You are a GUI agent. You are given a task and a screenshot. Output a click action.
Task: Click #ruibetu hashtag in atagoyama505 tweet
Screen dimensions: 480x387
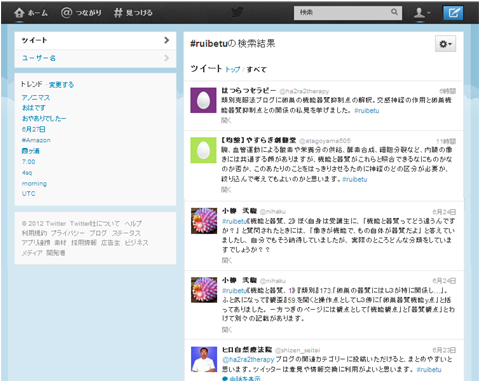[x=355, y=180]
